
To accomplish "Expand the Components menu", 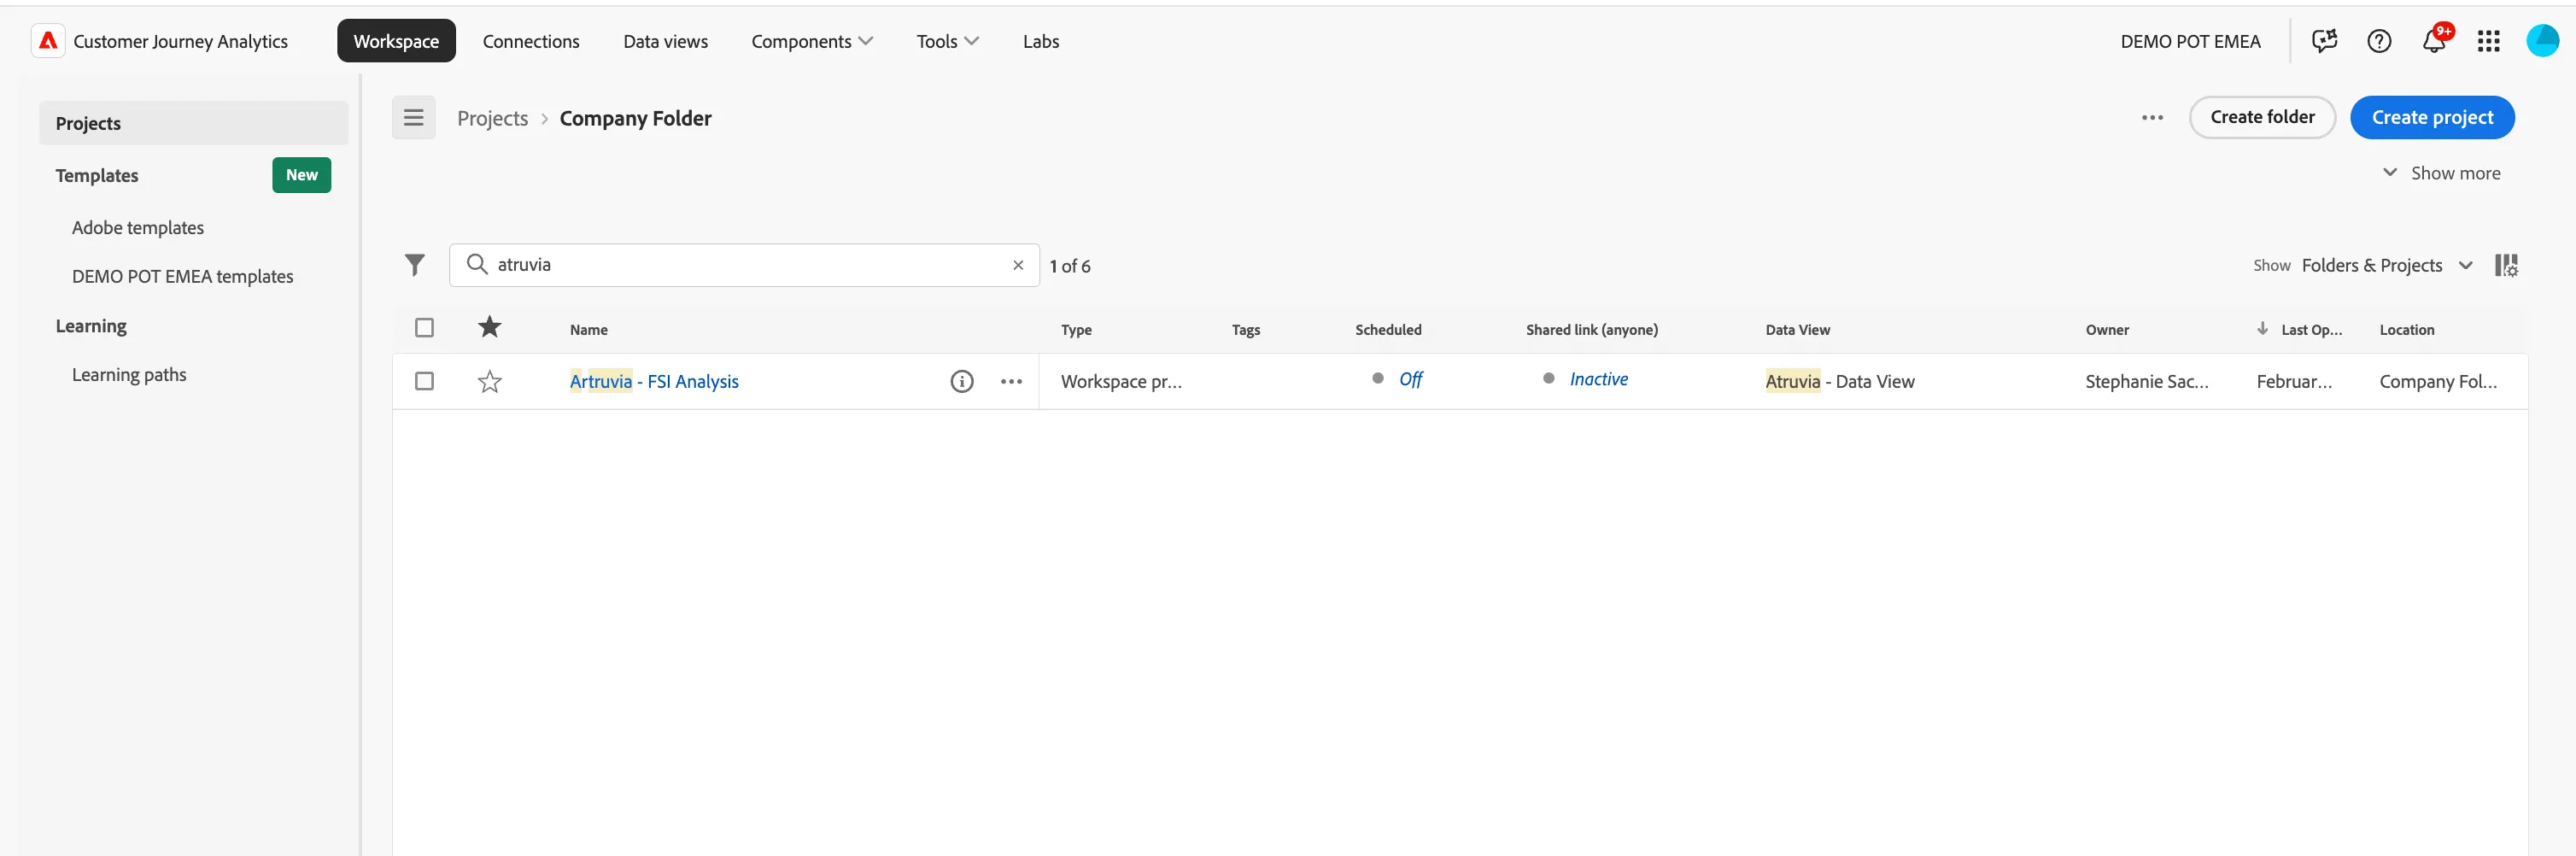I will pyautogui.click(x=812, y=41).
